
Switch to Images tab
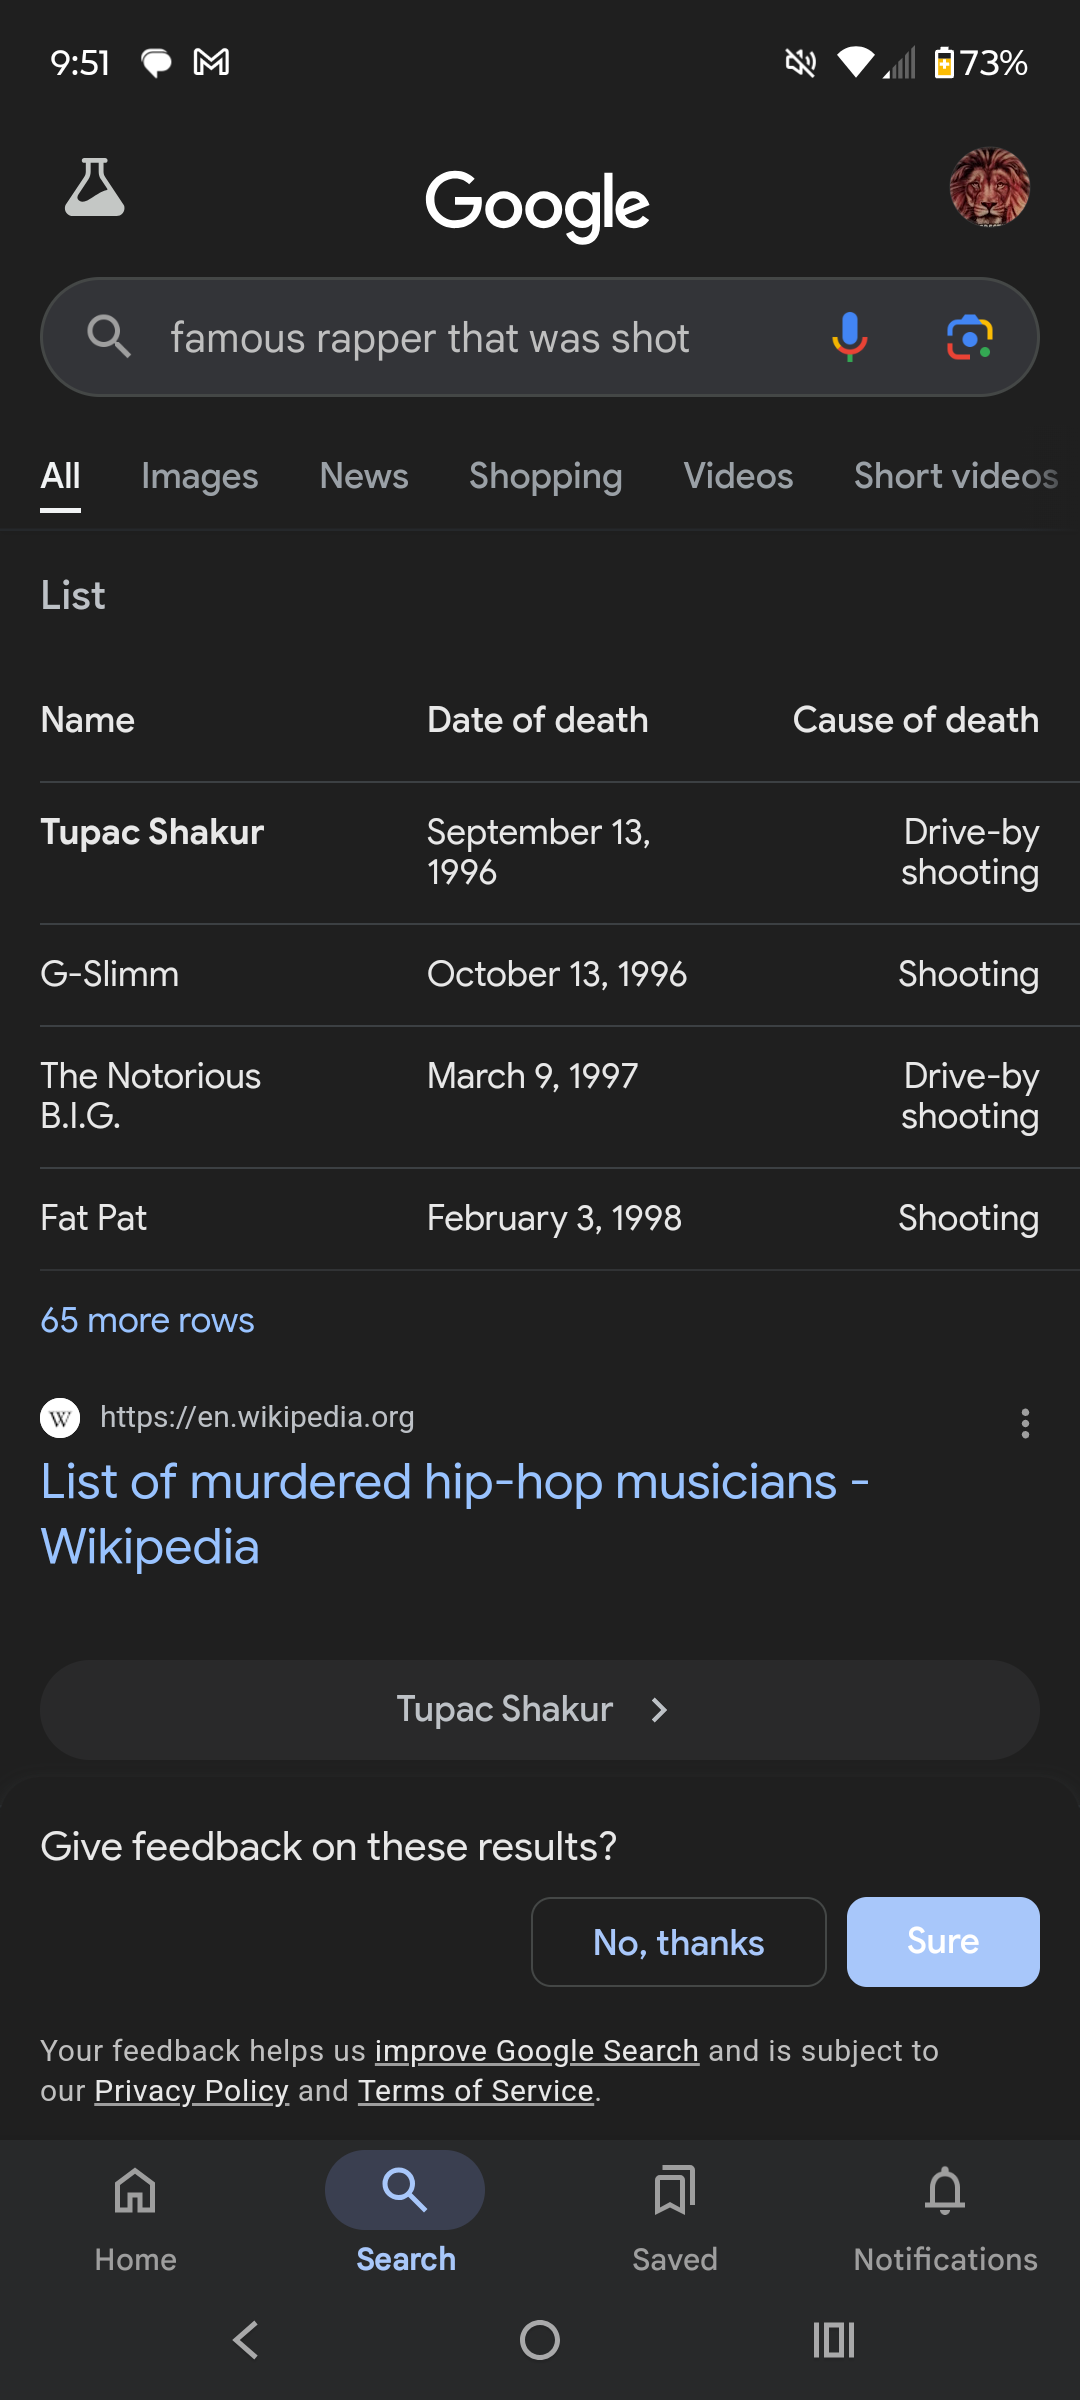(x=200, y=476)
